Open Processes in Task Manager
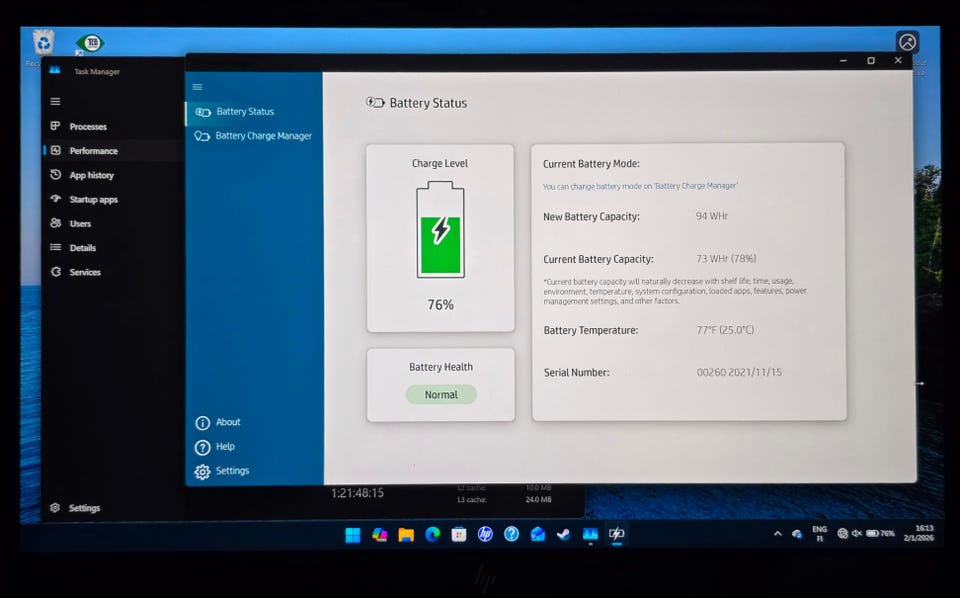This screenshot has height=598, width=960. tap(113, 127)
